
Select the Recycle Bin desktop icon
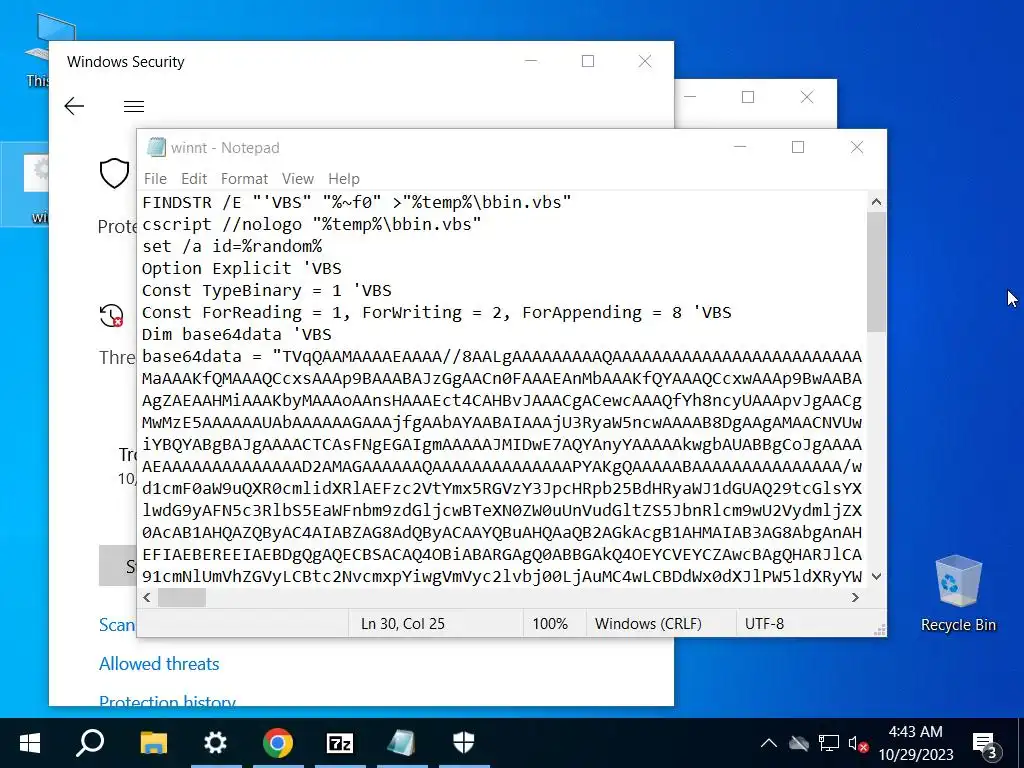point(958,594)
